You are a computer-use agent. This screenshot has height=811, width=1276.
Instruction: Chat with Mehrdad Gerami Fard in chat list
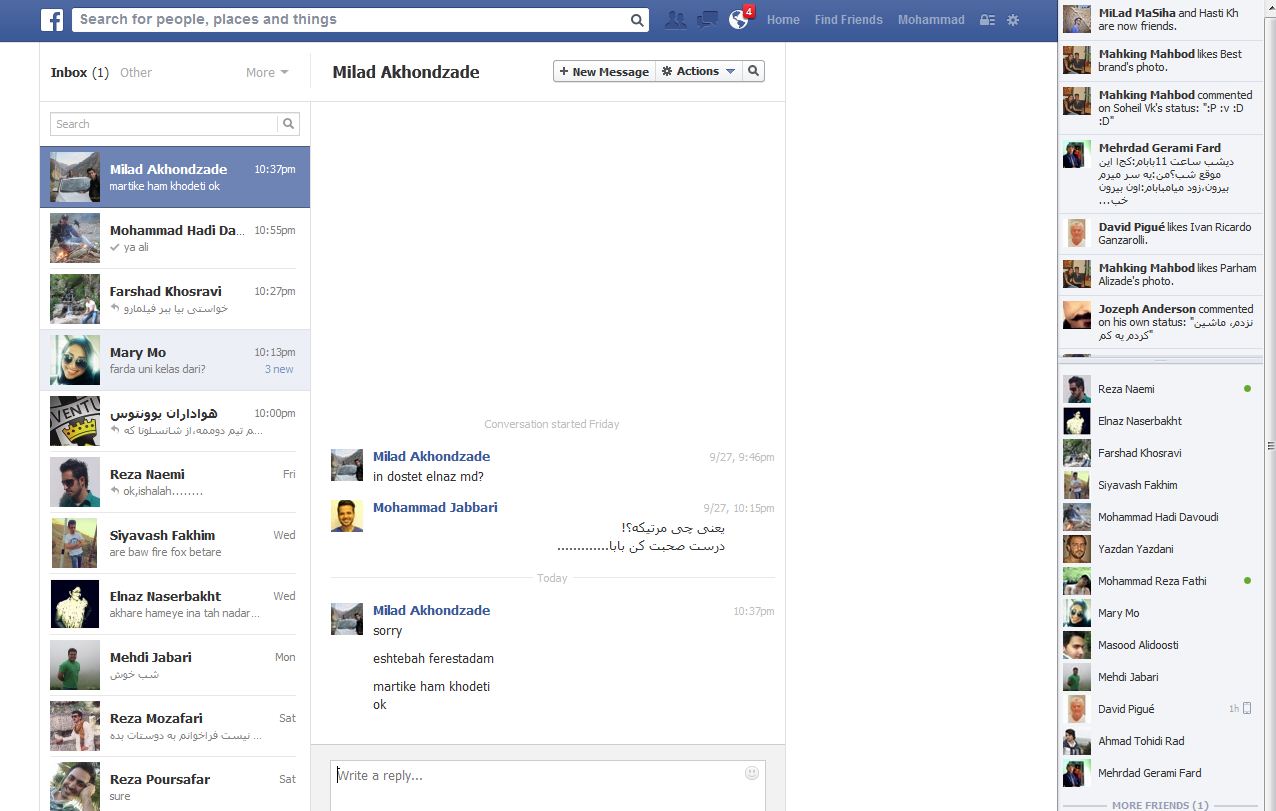tap(1160, 773)
